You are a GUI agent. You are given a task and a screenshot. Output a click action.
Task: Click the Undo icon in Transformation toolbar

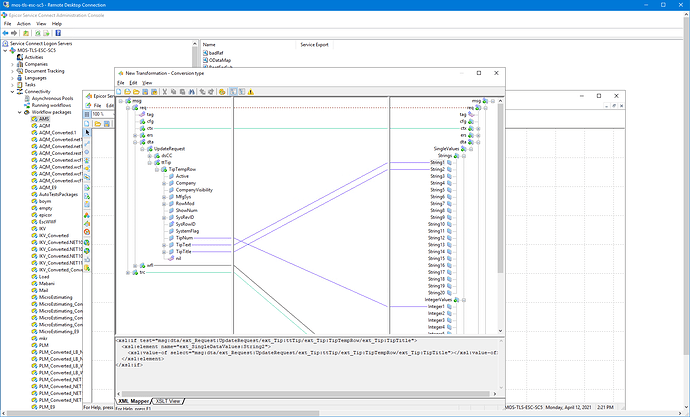coord(202,91)
